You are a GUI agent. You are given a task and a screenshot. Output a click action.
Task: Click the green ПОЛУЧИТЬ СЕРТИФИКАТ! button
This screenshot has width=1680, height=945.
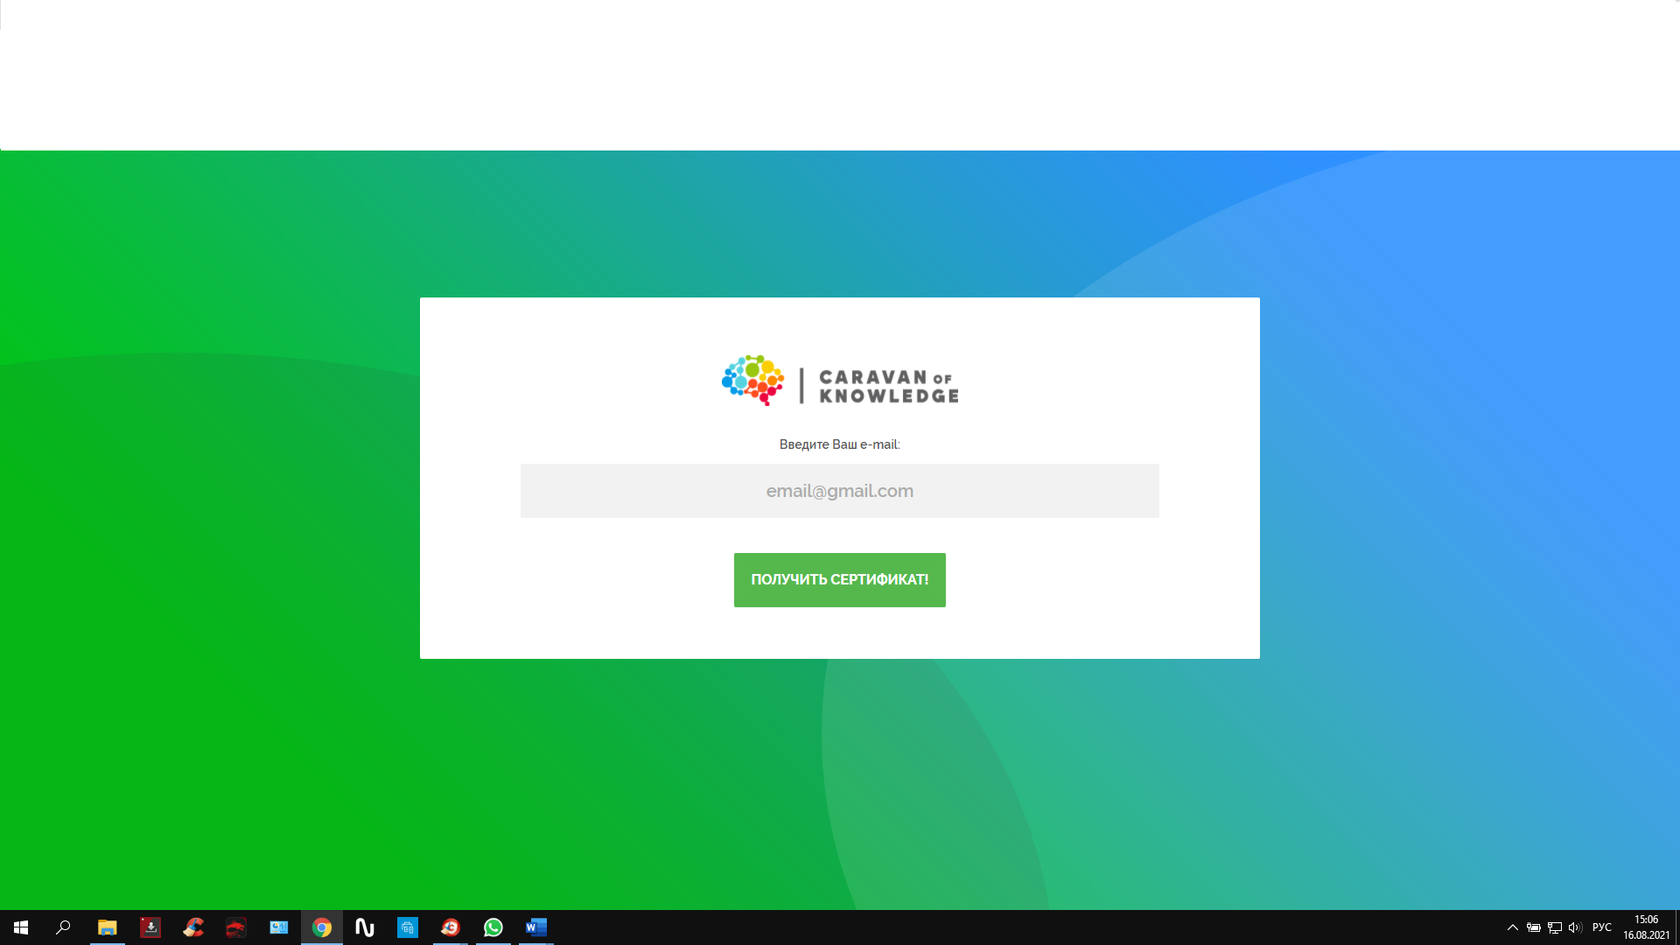(x=840, y=580)
